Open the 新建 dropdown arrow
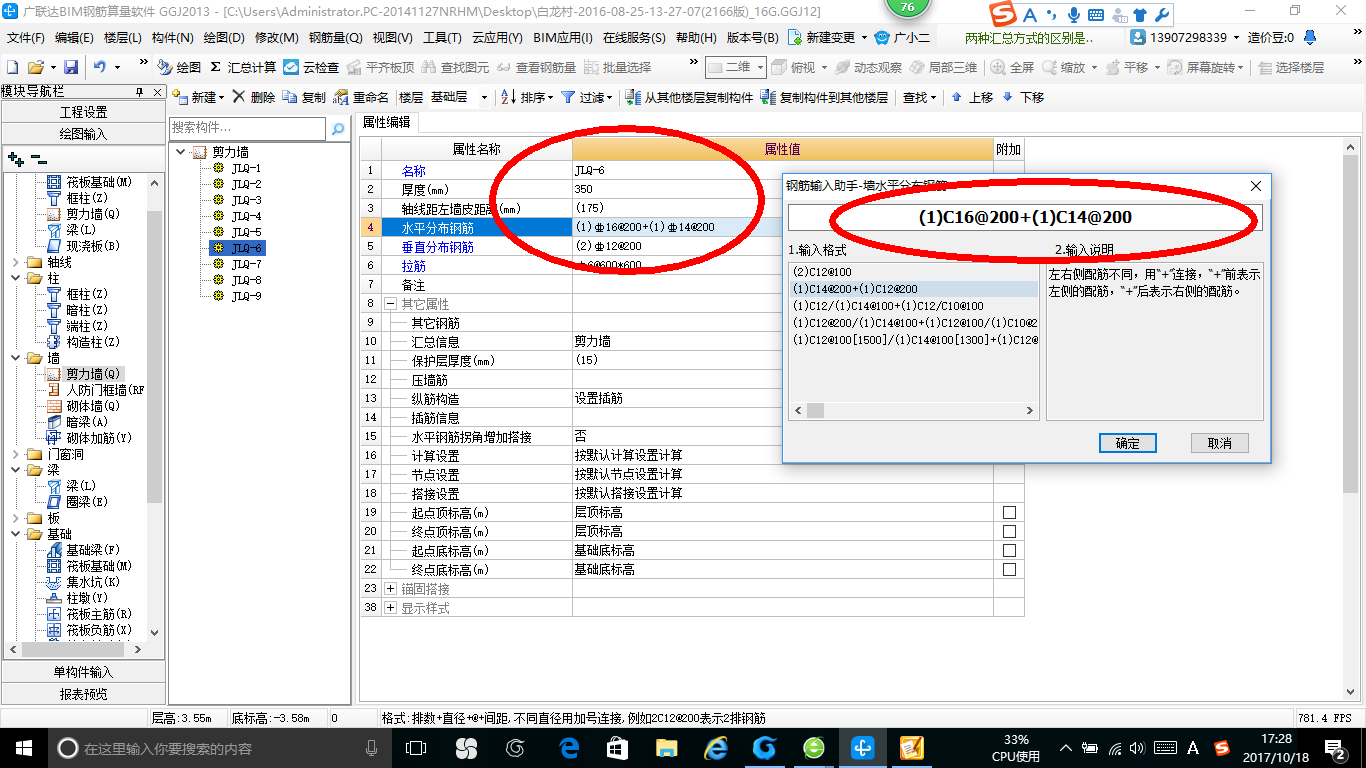This screenshot has width=1366, height=768. tap(222, 98)
